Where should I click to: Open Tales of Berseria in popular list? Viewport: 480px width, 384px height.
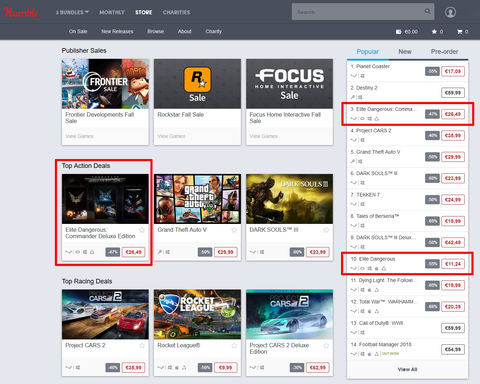tap(407, 221)
